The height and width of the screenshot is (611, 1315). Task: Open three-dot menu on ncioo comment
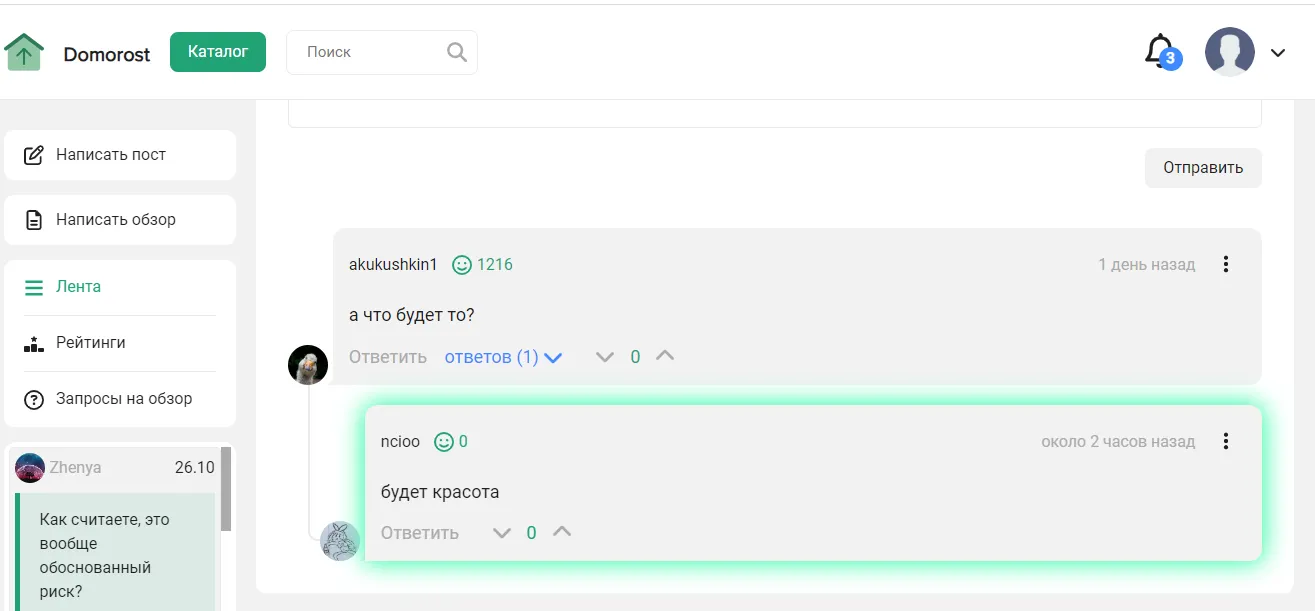point(1226,441)
